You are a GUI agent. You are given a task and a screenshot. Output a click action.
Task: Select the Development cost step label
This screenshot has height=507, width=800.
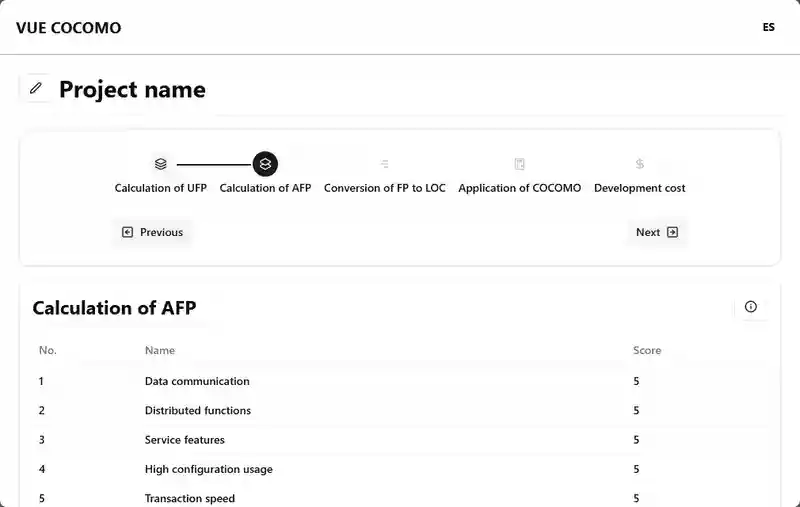639,188
